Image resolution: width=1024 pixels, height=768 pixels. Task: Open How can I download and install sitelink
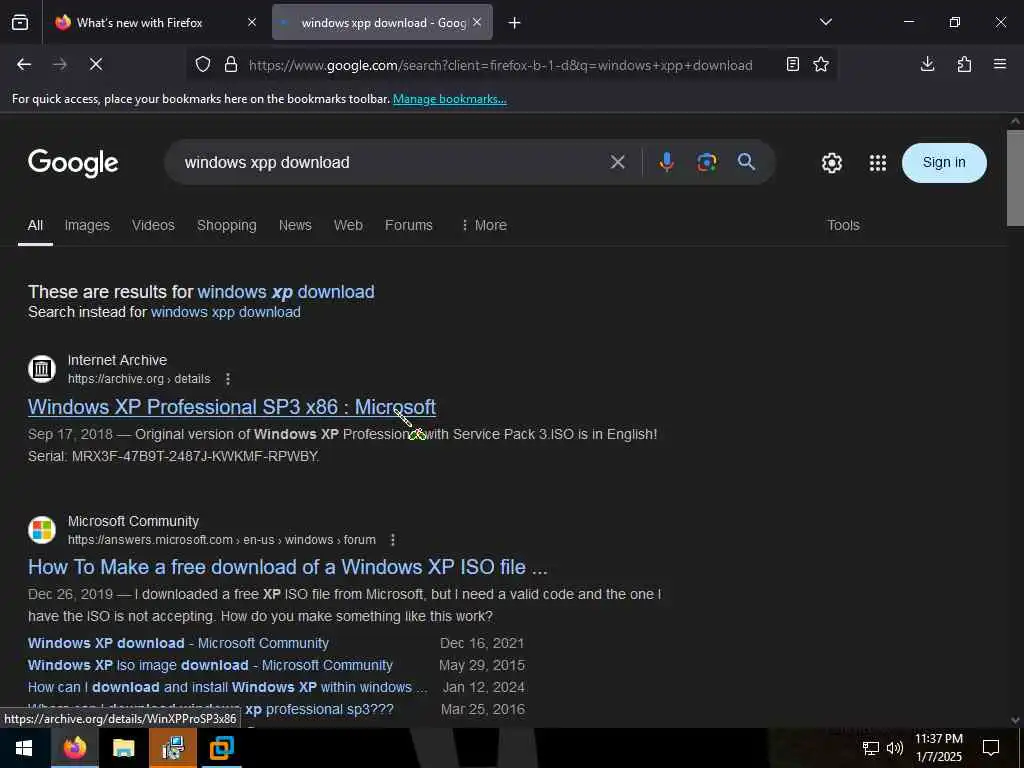[227, 688]
